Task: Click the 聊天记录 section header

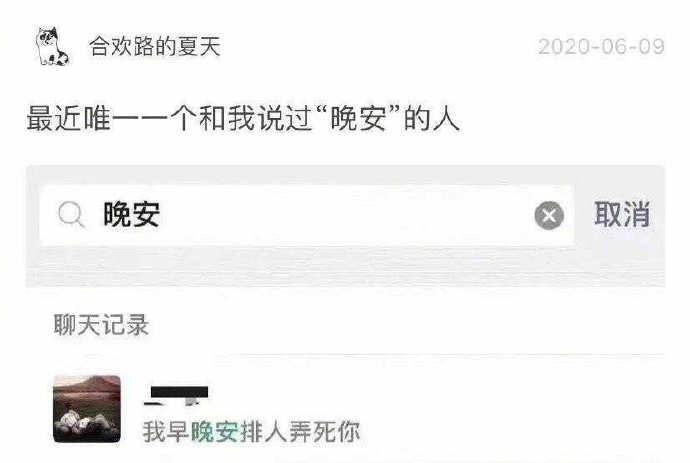Action: [x=101, y=325]
